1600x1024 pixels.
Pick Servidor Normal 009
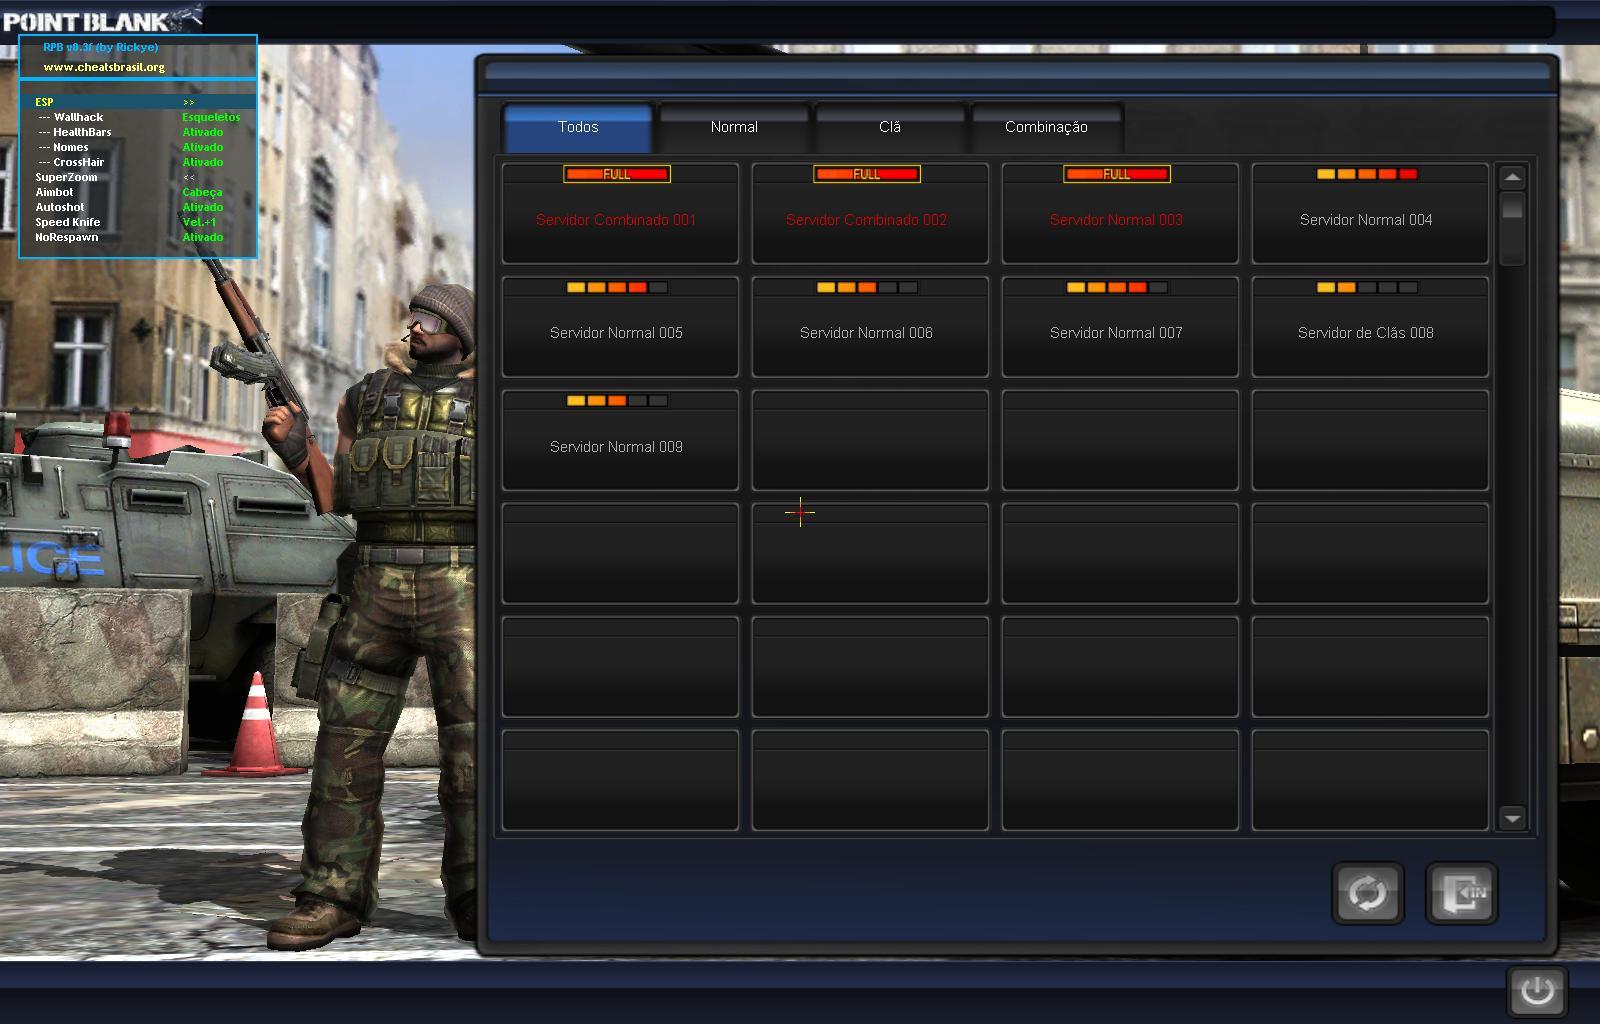620,440
